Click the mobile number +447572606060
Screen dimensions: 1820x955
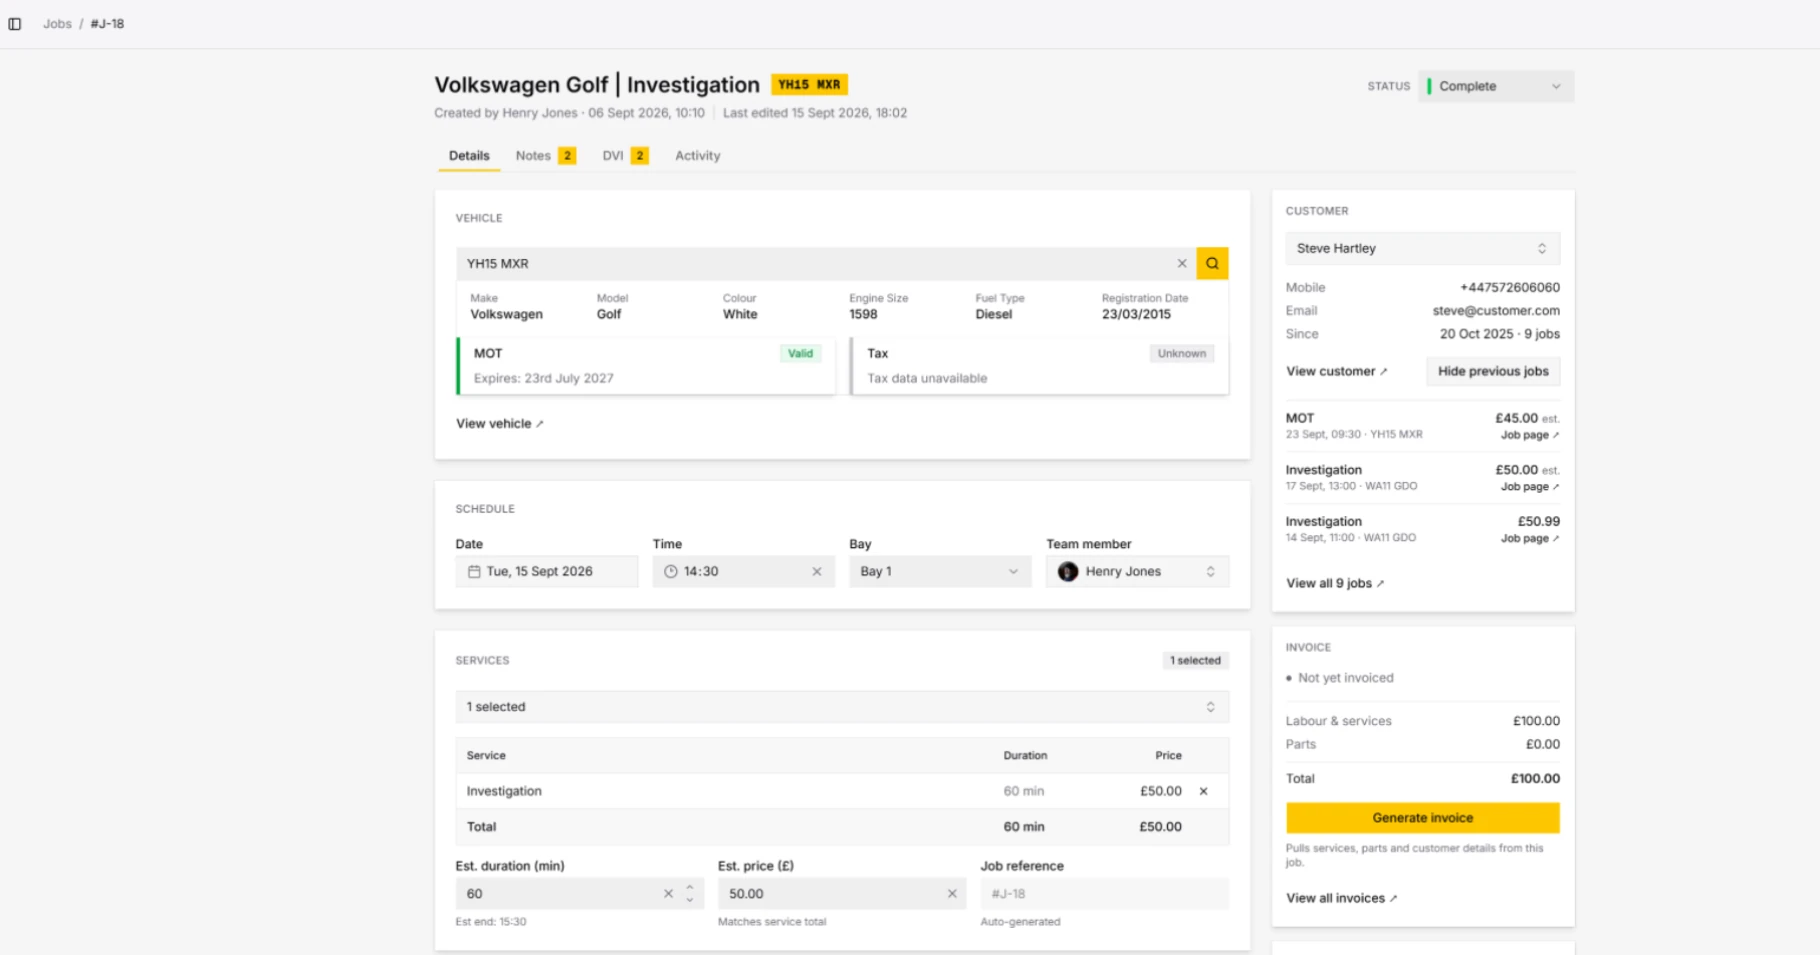click(x=1510, y=288)
